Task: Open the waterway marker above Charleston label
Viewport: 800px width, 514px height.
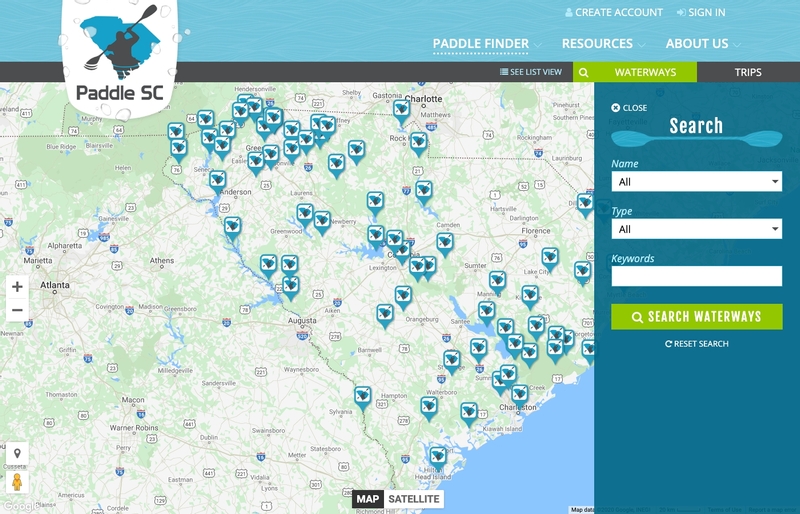Action: (519, 395)
